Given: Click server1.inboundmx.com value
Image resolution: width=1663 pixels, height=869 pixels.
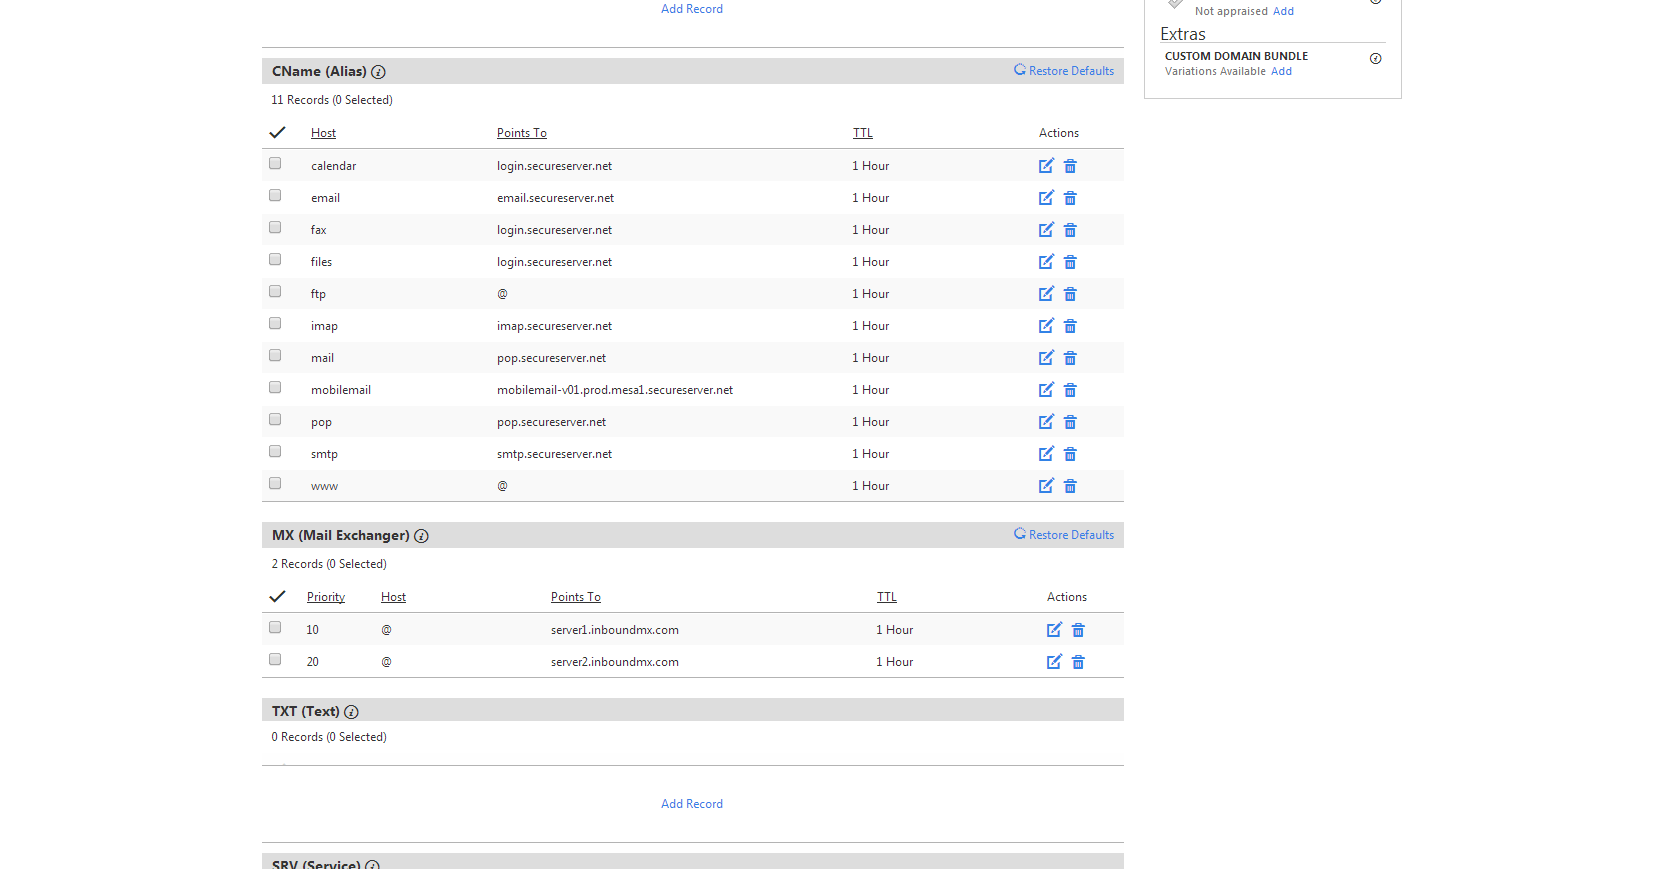Looking at the screenshot, I should tap(615, 630).
